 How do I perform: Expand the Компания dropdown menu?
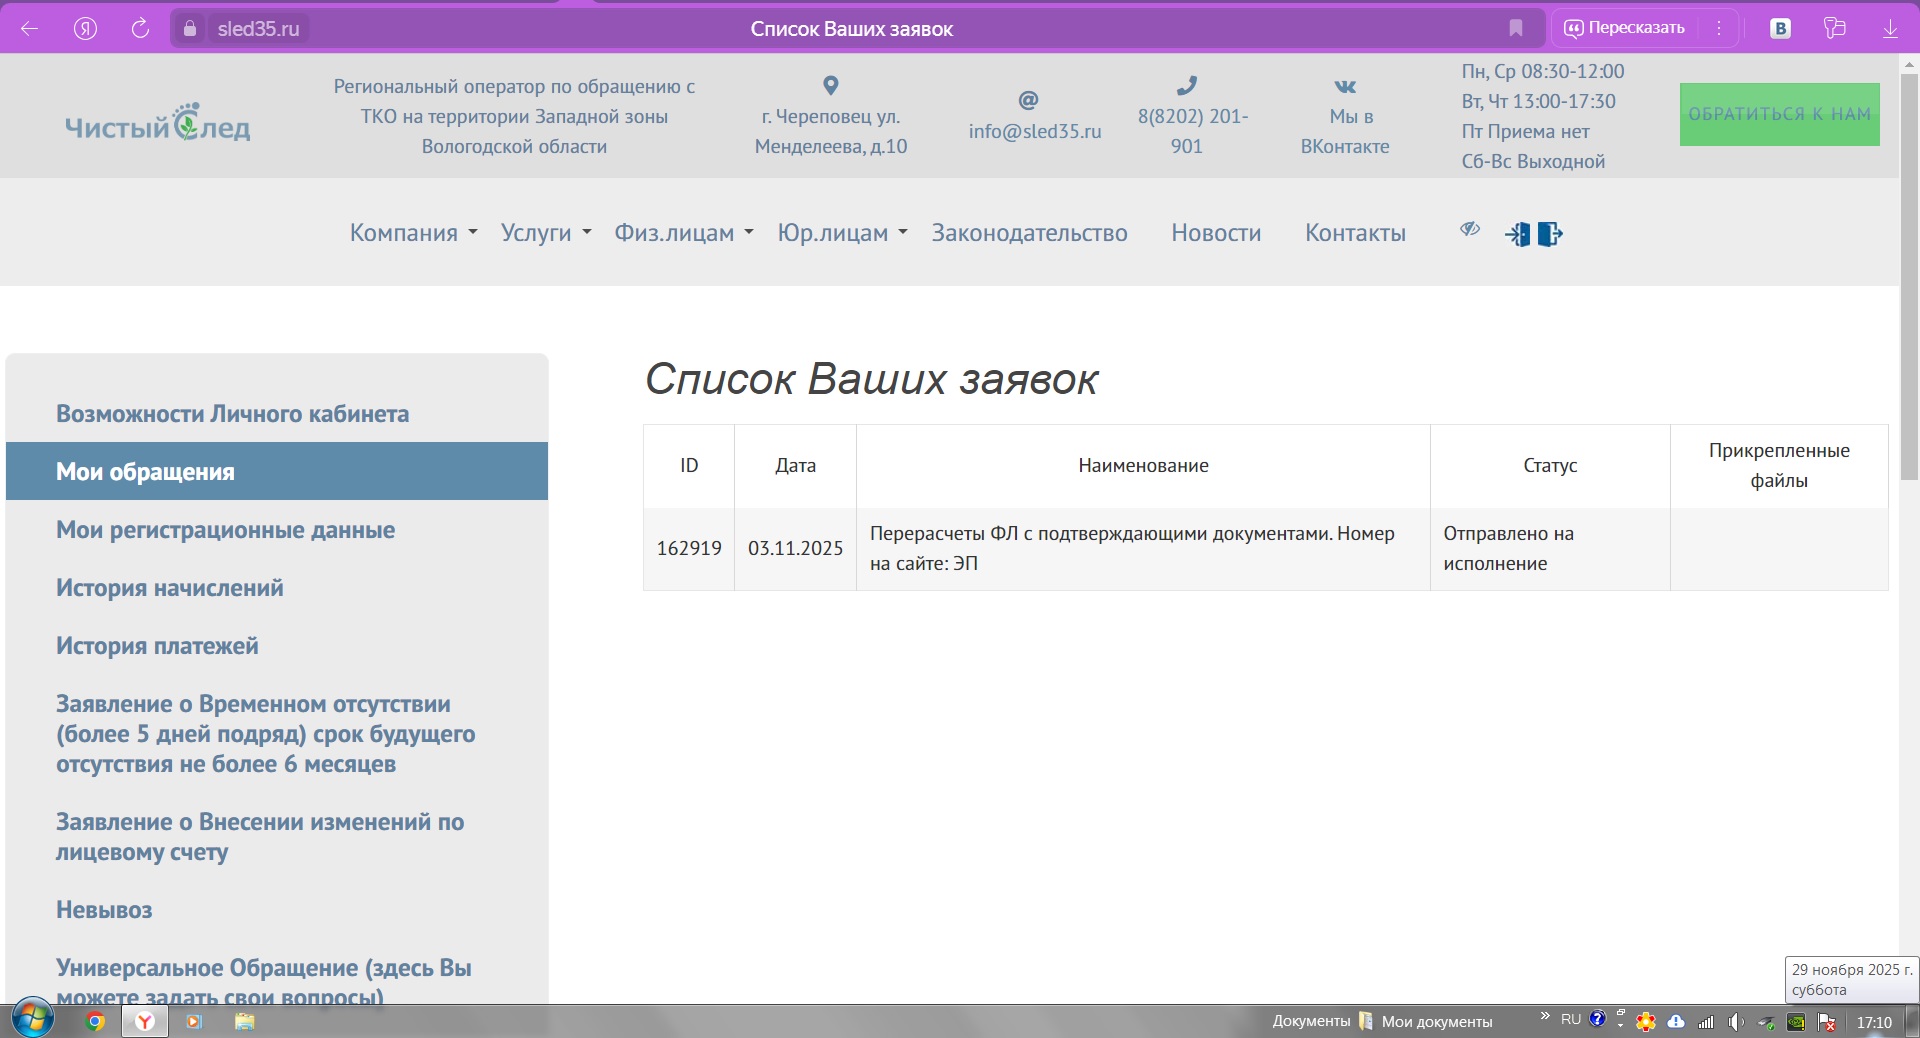tap(413, 233)
